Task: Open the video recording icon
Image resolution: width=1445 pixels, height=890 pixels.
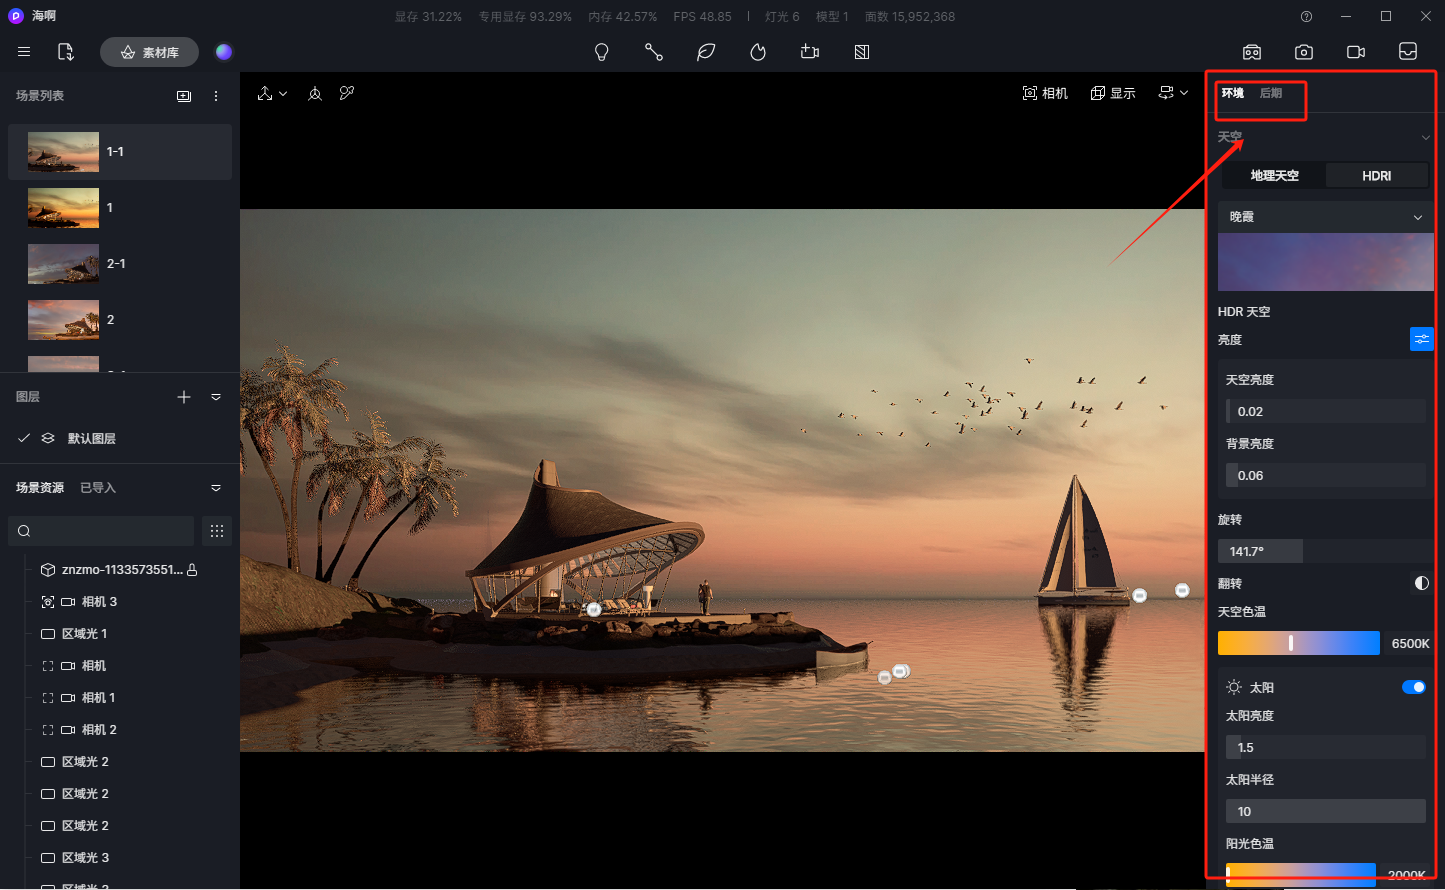Action: coord(1355,52)
